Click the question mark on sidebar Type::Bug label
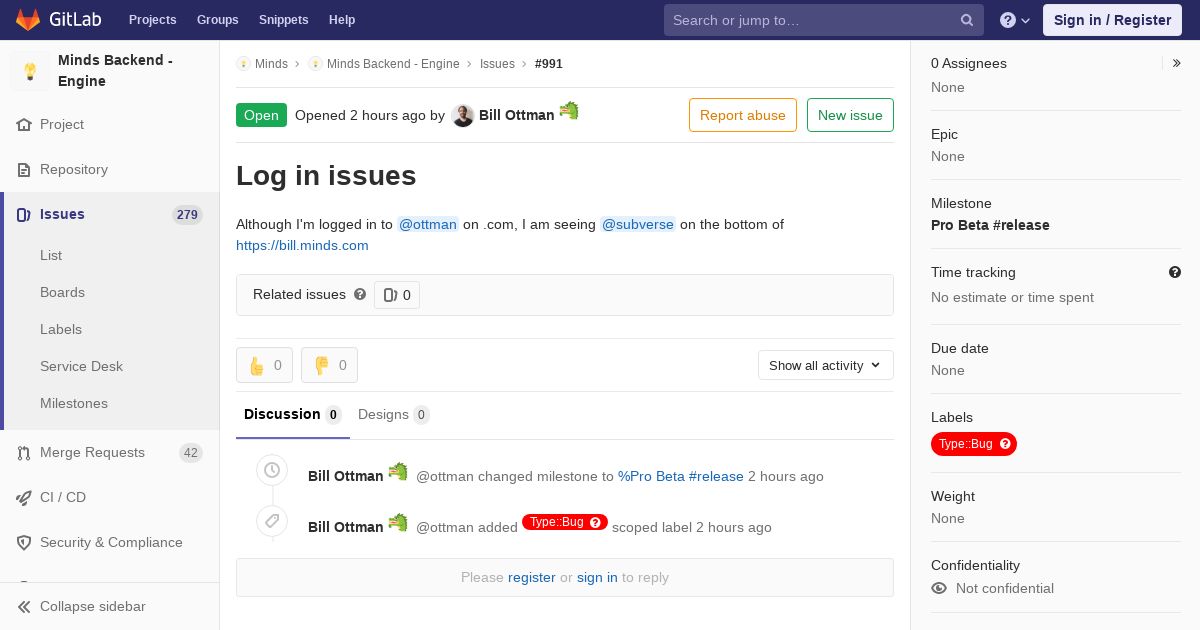Image resolution: width=1200 pixels, height=630 pixels. tap(1005, 444)
